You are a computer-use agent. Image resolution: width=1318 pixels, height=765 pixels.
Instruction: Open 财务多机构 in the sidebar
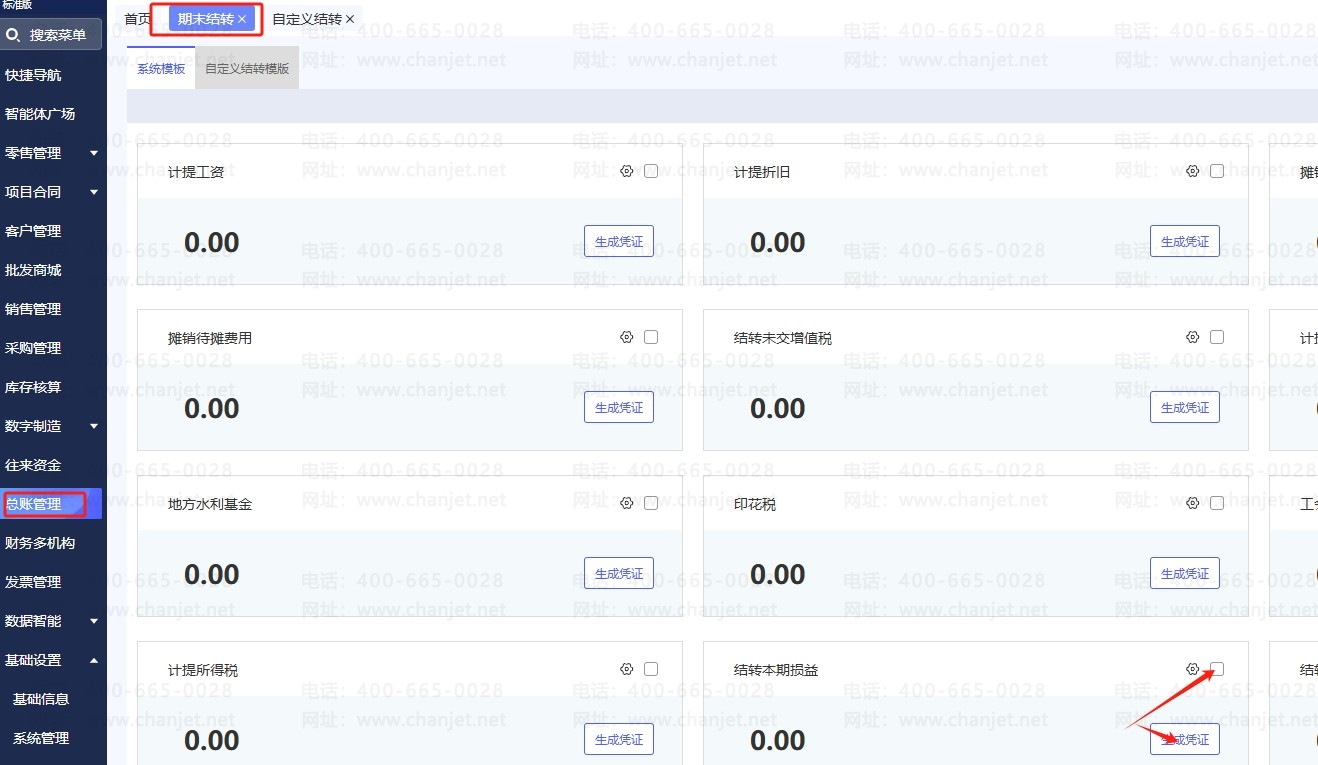pyautogui.click(x=40, y=543)
